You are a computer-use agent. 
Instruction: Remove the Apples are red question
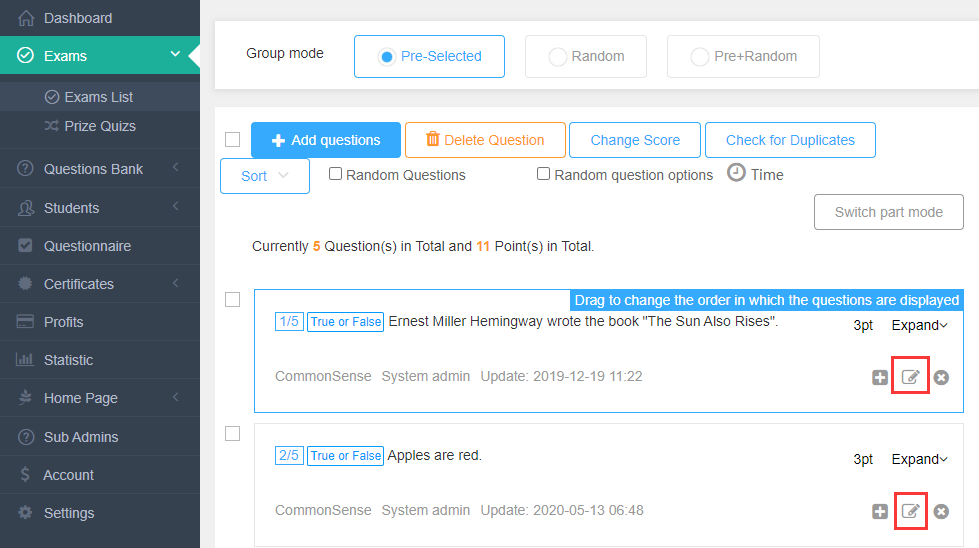[941, 512]
